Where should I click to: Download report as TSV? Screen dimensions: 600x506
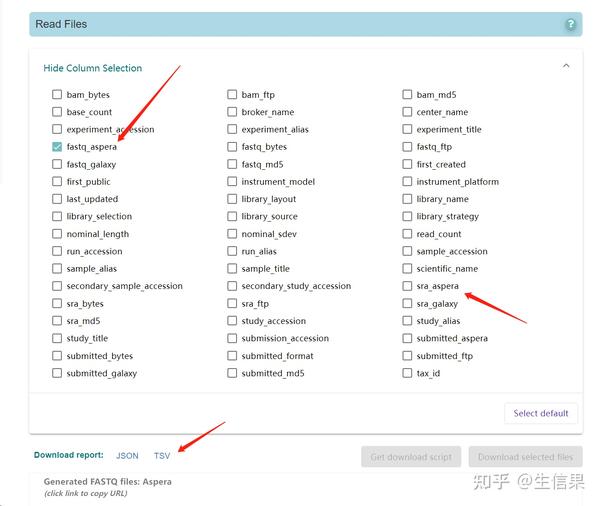[162, 456]
